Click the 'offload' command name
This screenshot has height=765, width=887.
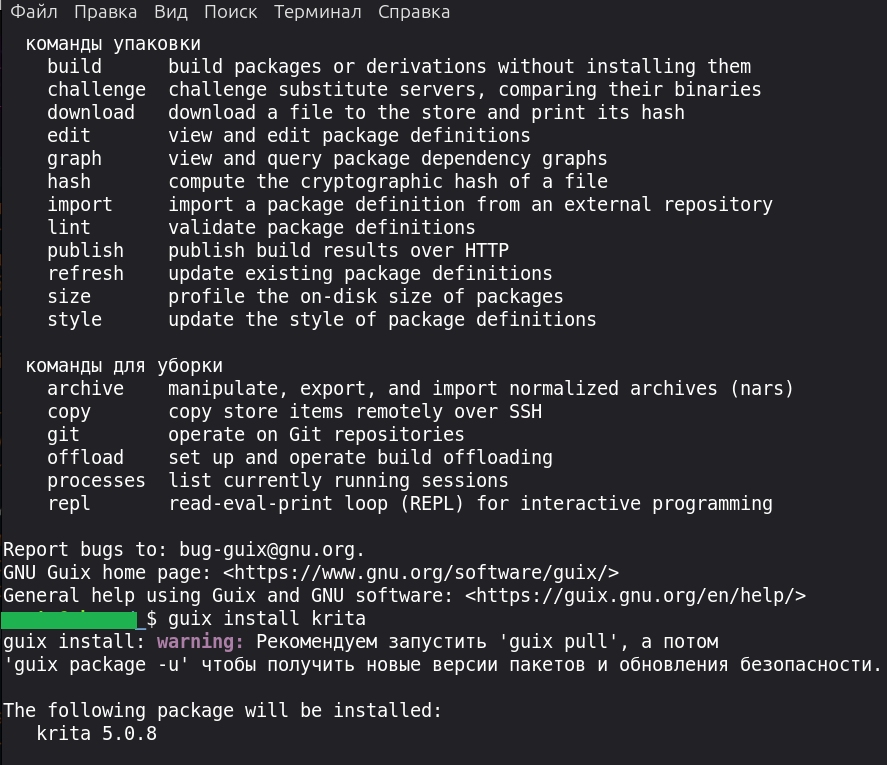(x=85, y=458)
